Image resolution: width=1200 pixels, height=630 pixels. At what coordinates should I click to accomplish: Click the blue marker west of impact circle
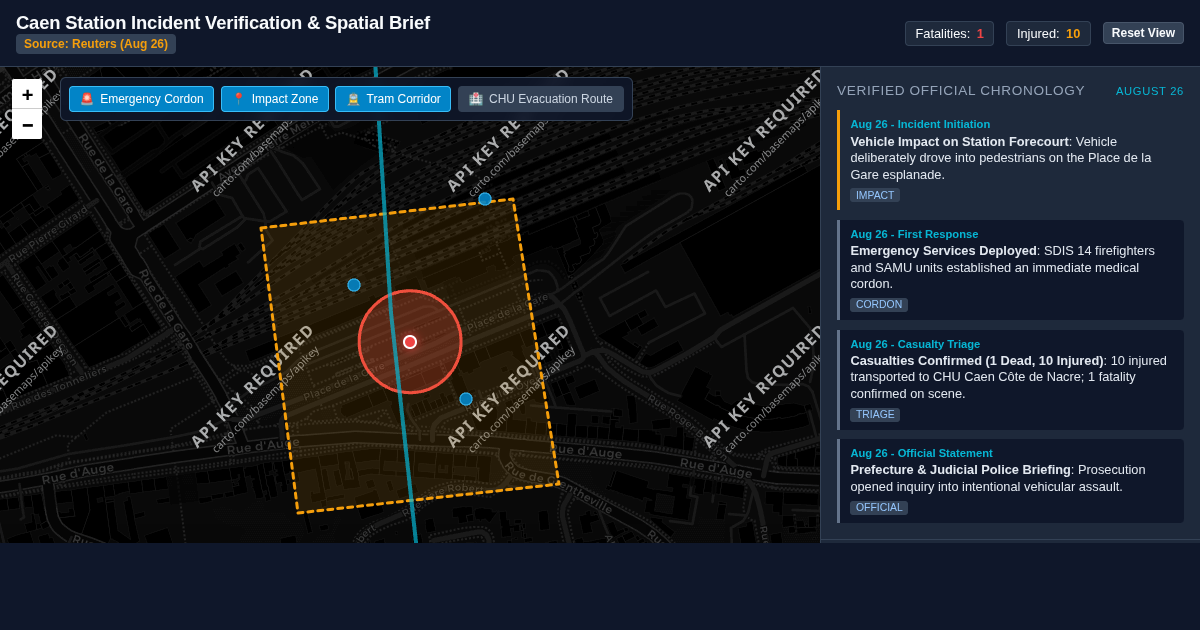(354, 285)
